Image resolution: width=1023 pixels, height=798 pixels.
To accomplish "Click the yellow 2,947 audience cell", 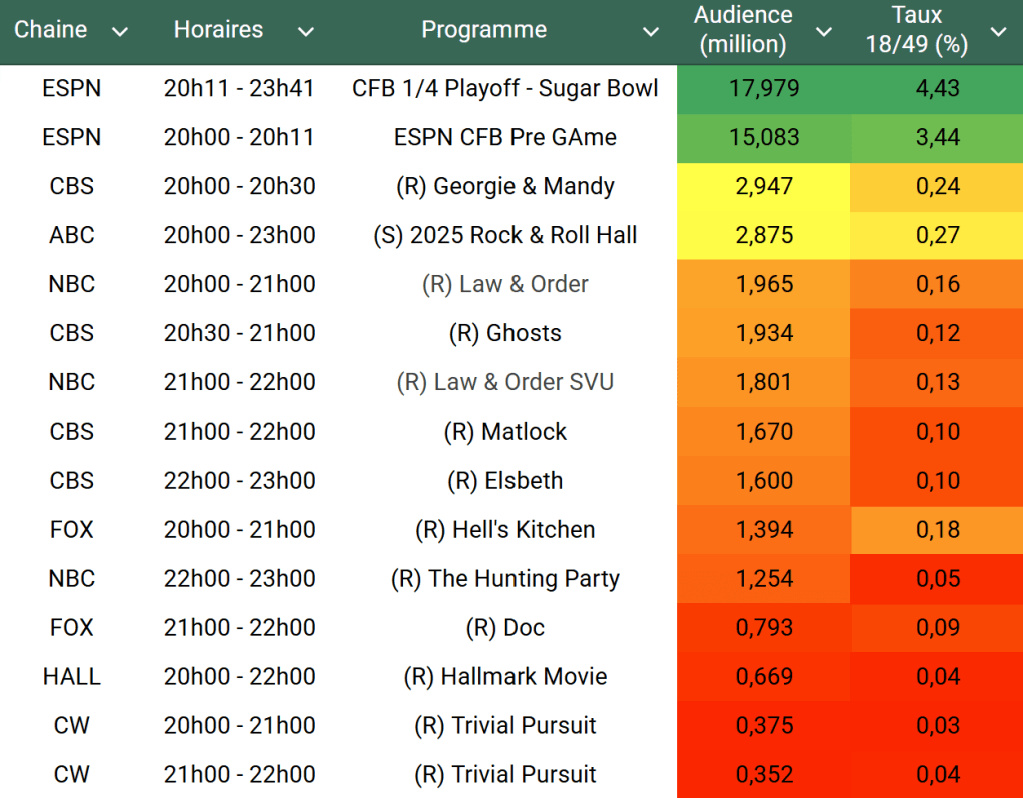I will pyautogui.click(x=765, y=186).
